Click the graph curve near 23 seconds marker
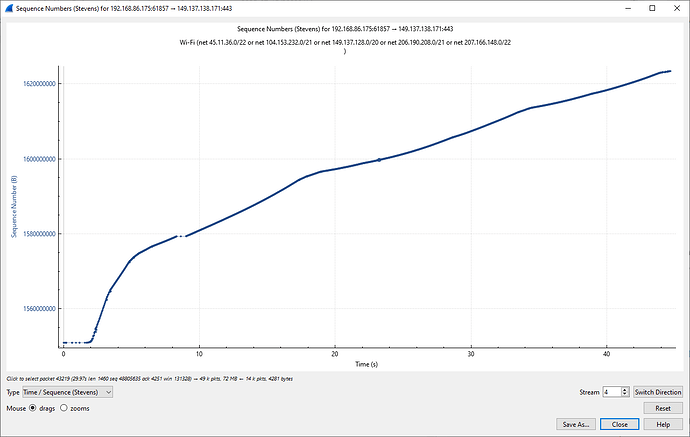This screenshot has height=437, width=690. 379,160
